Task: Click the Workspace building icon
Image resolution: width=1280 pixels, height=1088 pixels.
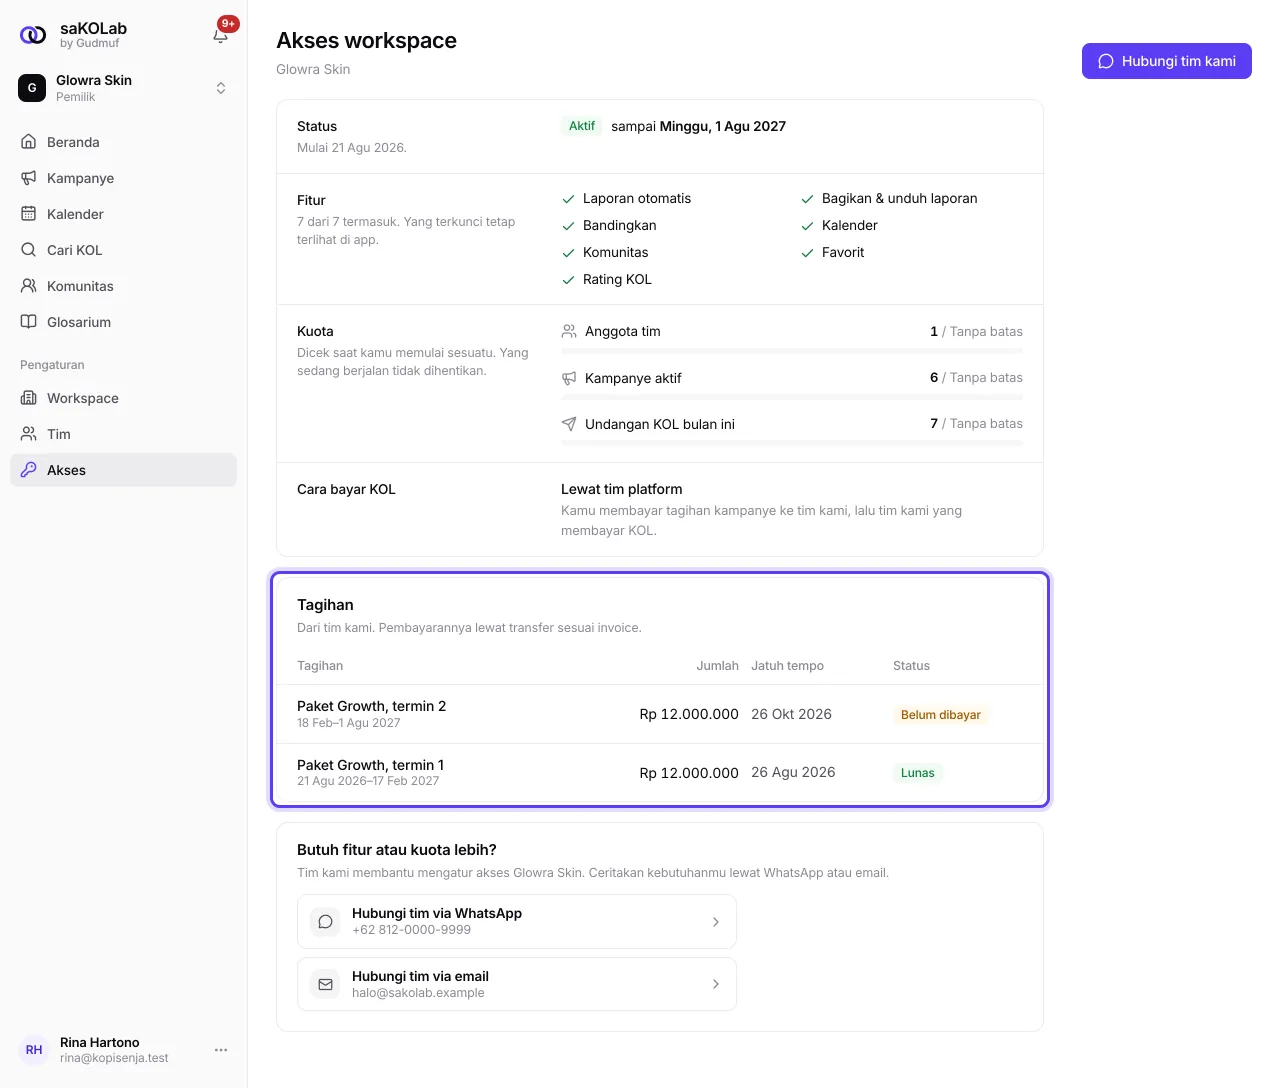Action: click(29, 398)
